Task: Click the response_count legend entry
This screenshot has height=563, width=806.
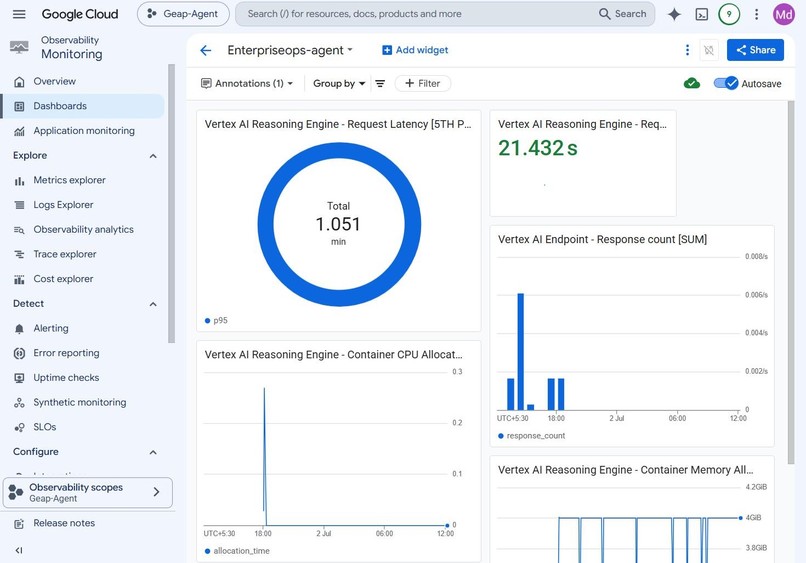Action: click(532, 436)
